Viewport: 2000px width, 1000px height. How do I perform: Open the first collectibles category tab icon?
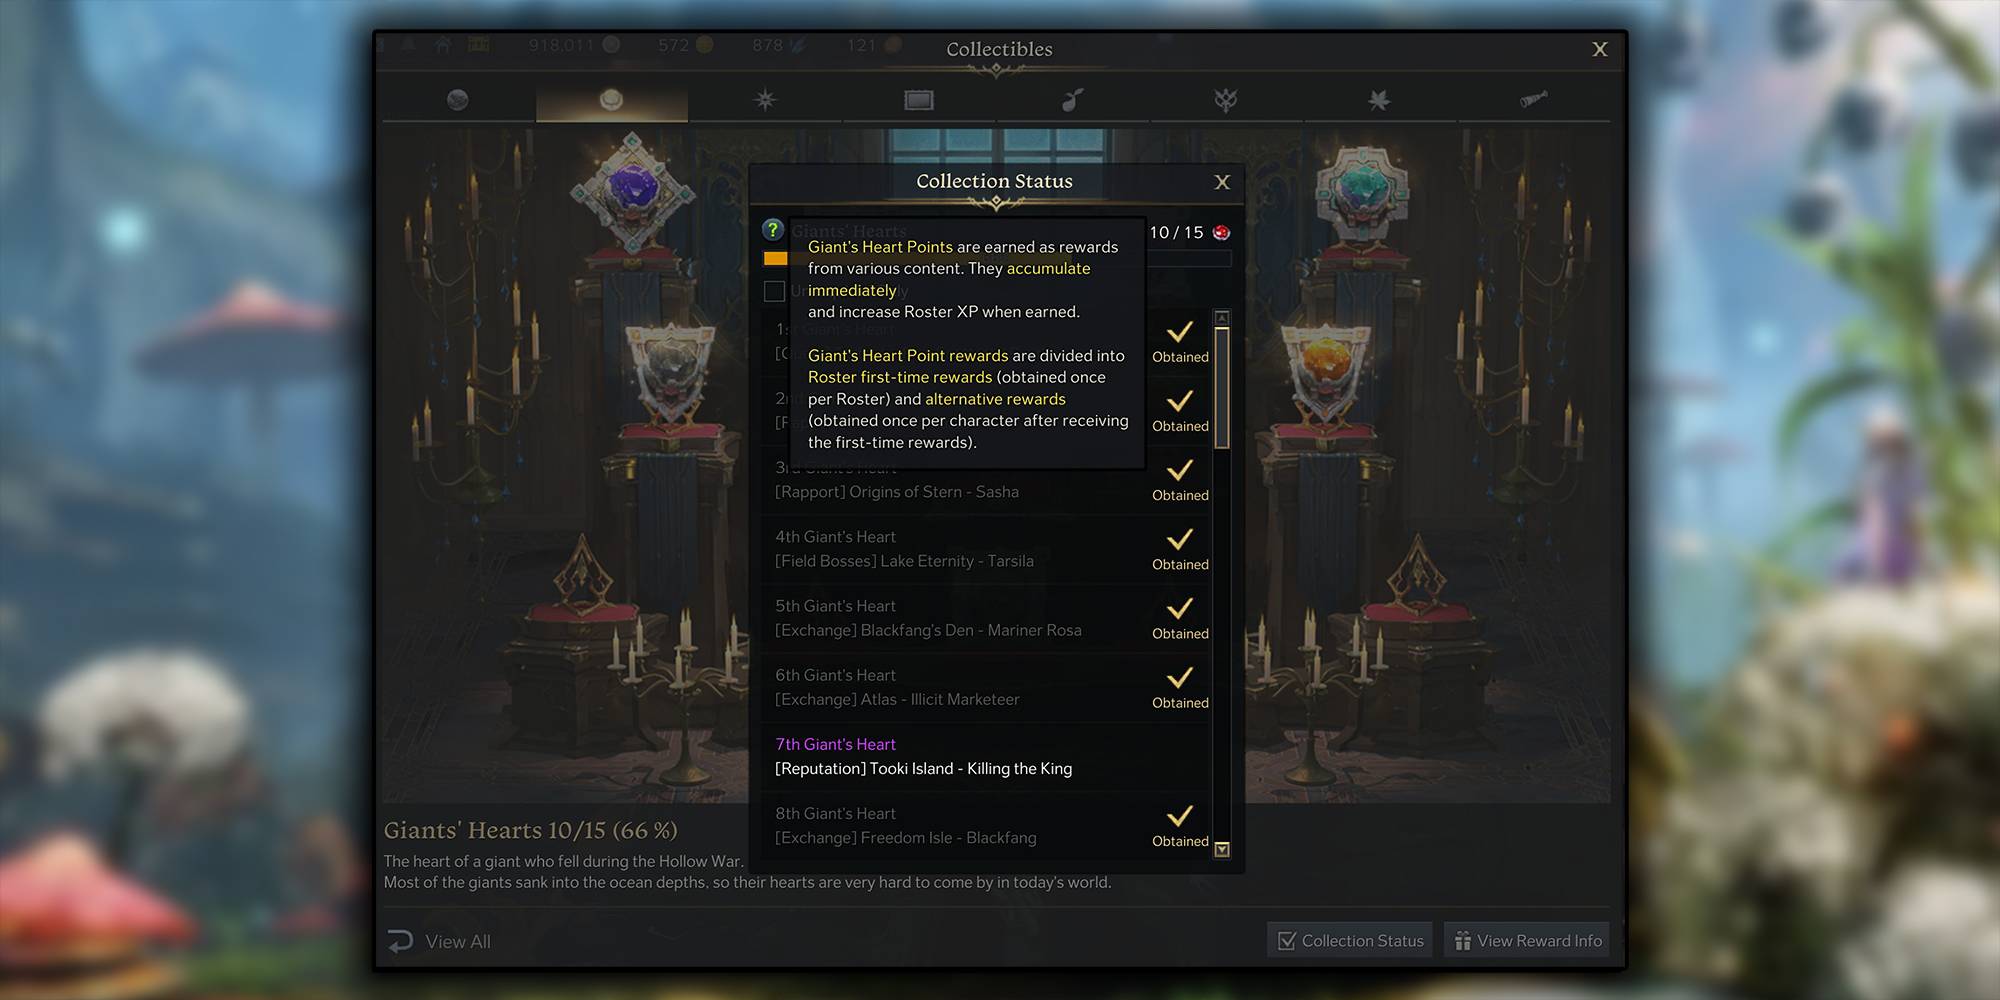coord(458,100)
